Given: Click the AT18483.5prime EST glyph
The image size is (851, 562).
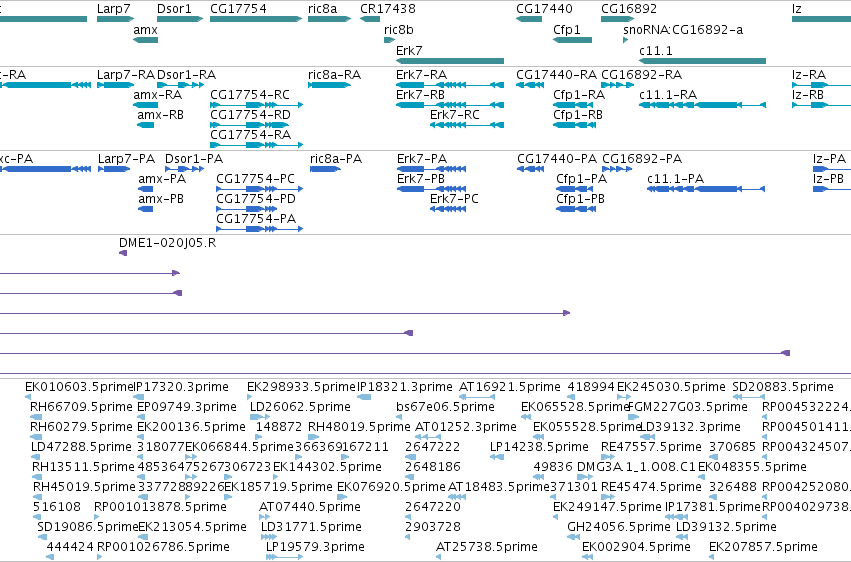Looking at the screenshot, I should tap(457, 497).
